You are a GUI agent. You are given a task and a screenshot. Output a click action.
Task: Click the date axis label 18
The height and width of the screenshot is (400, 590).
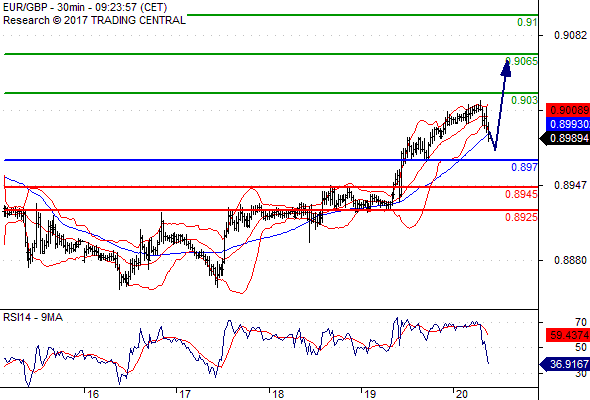click(x=278, y=394)
